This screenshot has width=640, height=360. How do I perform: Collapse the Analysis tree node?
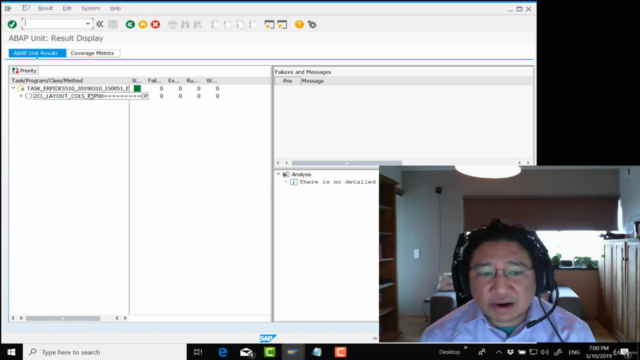[278, 174]
